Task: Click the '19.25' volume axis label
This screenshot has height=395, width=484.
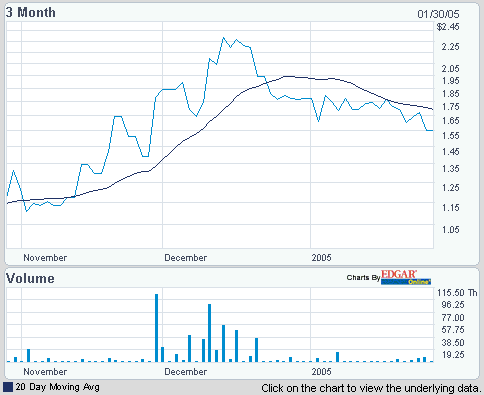Action: tap(453, 355)
